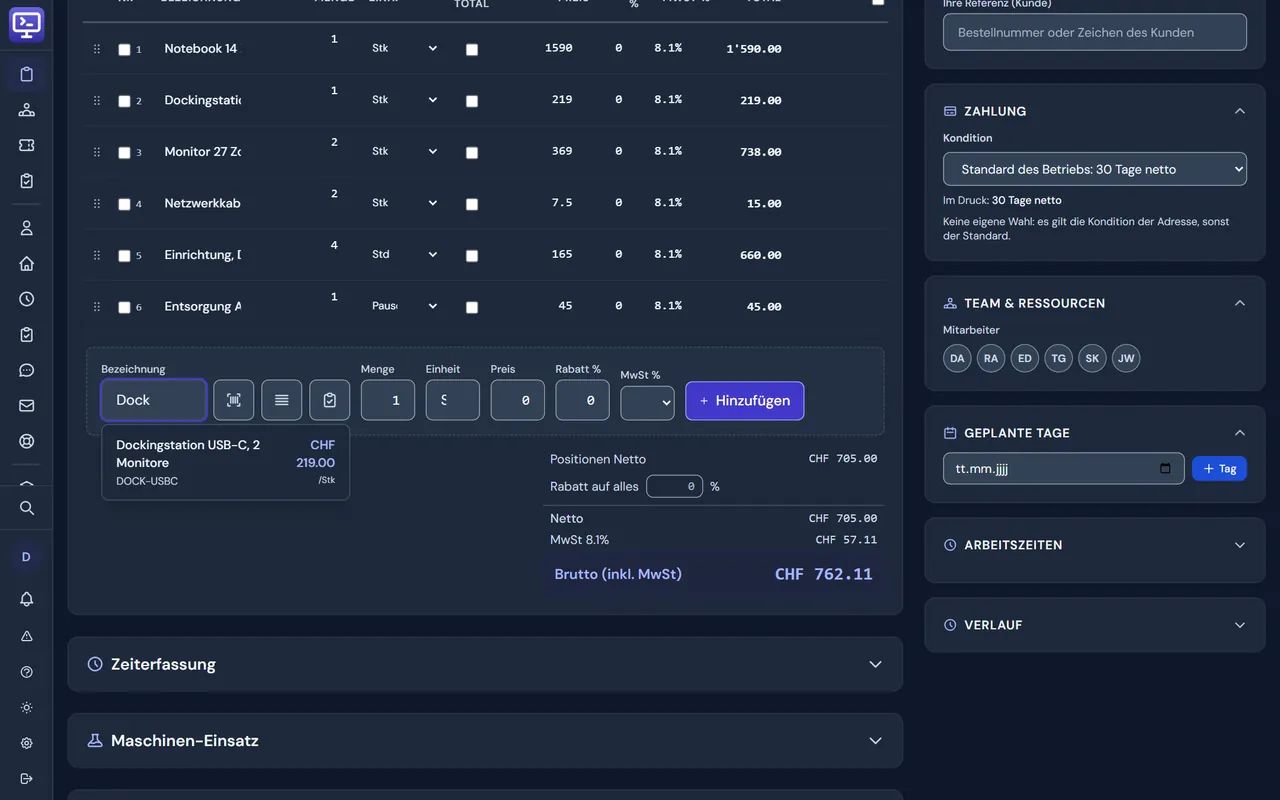The image size is (1280, 800).
Task: Toggle the light/dark theme sun icon
Action: click(27, 708)
